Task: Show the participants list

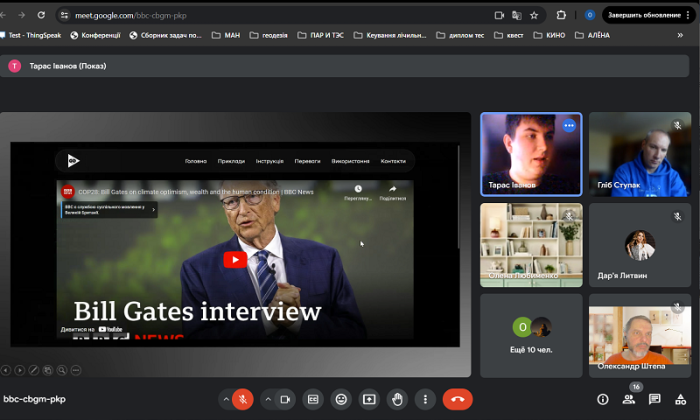Action: [629, 399]
